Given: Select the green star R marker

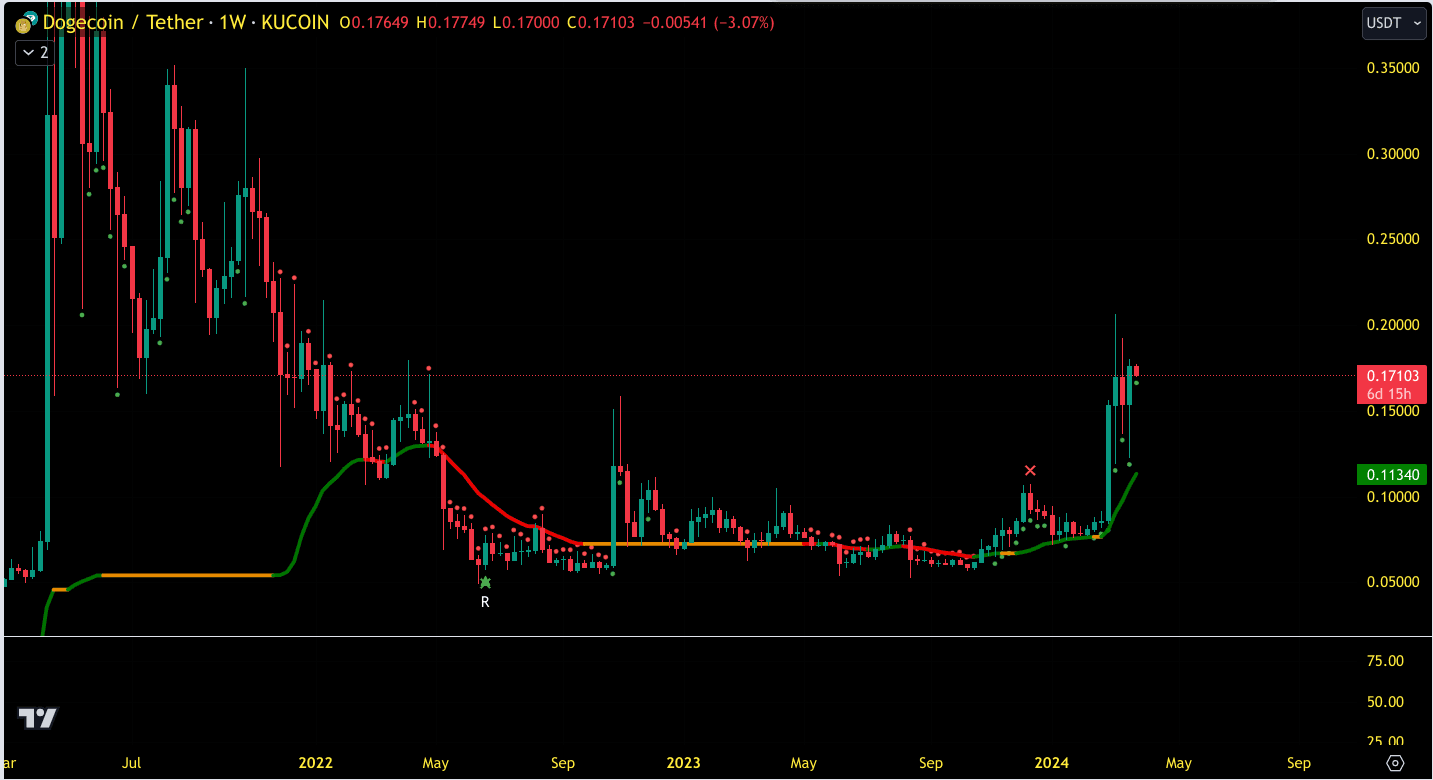Looking at the screenshot, I should 485,582.
